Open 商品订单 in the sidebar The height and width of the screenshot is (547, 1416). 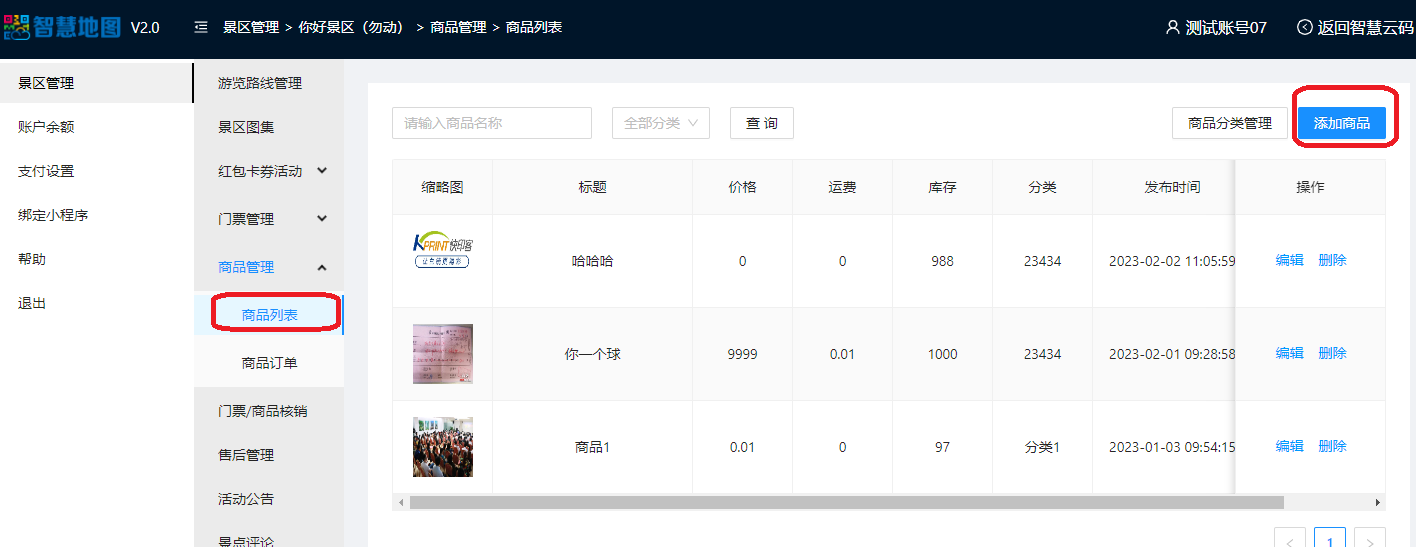[x=269, y=363]
